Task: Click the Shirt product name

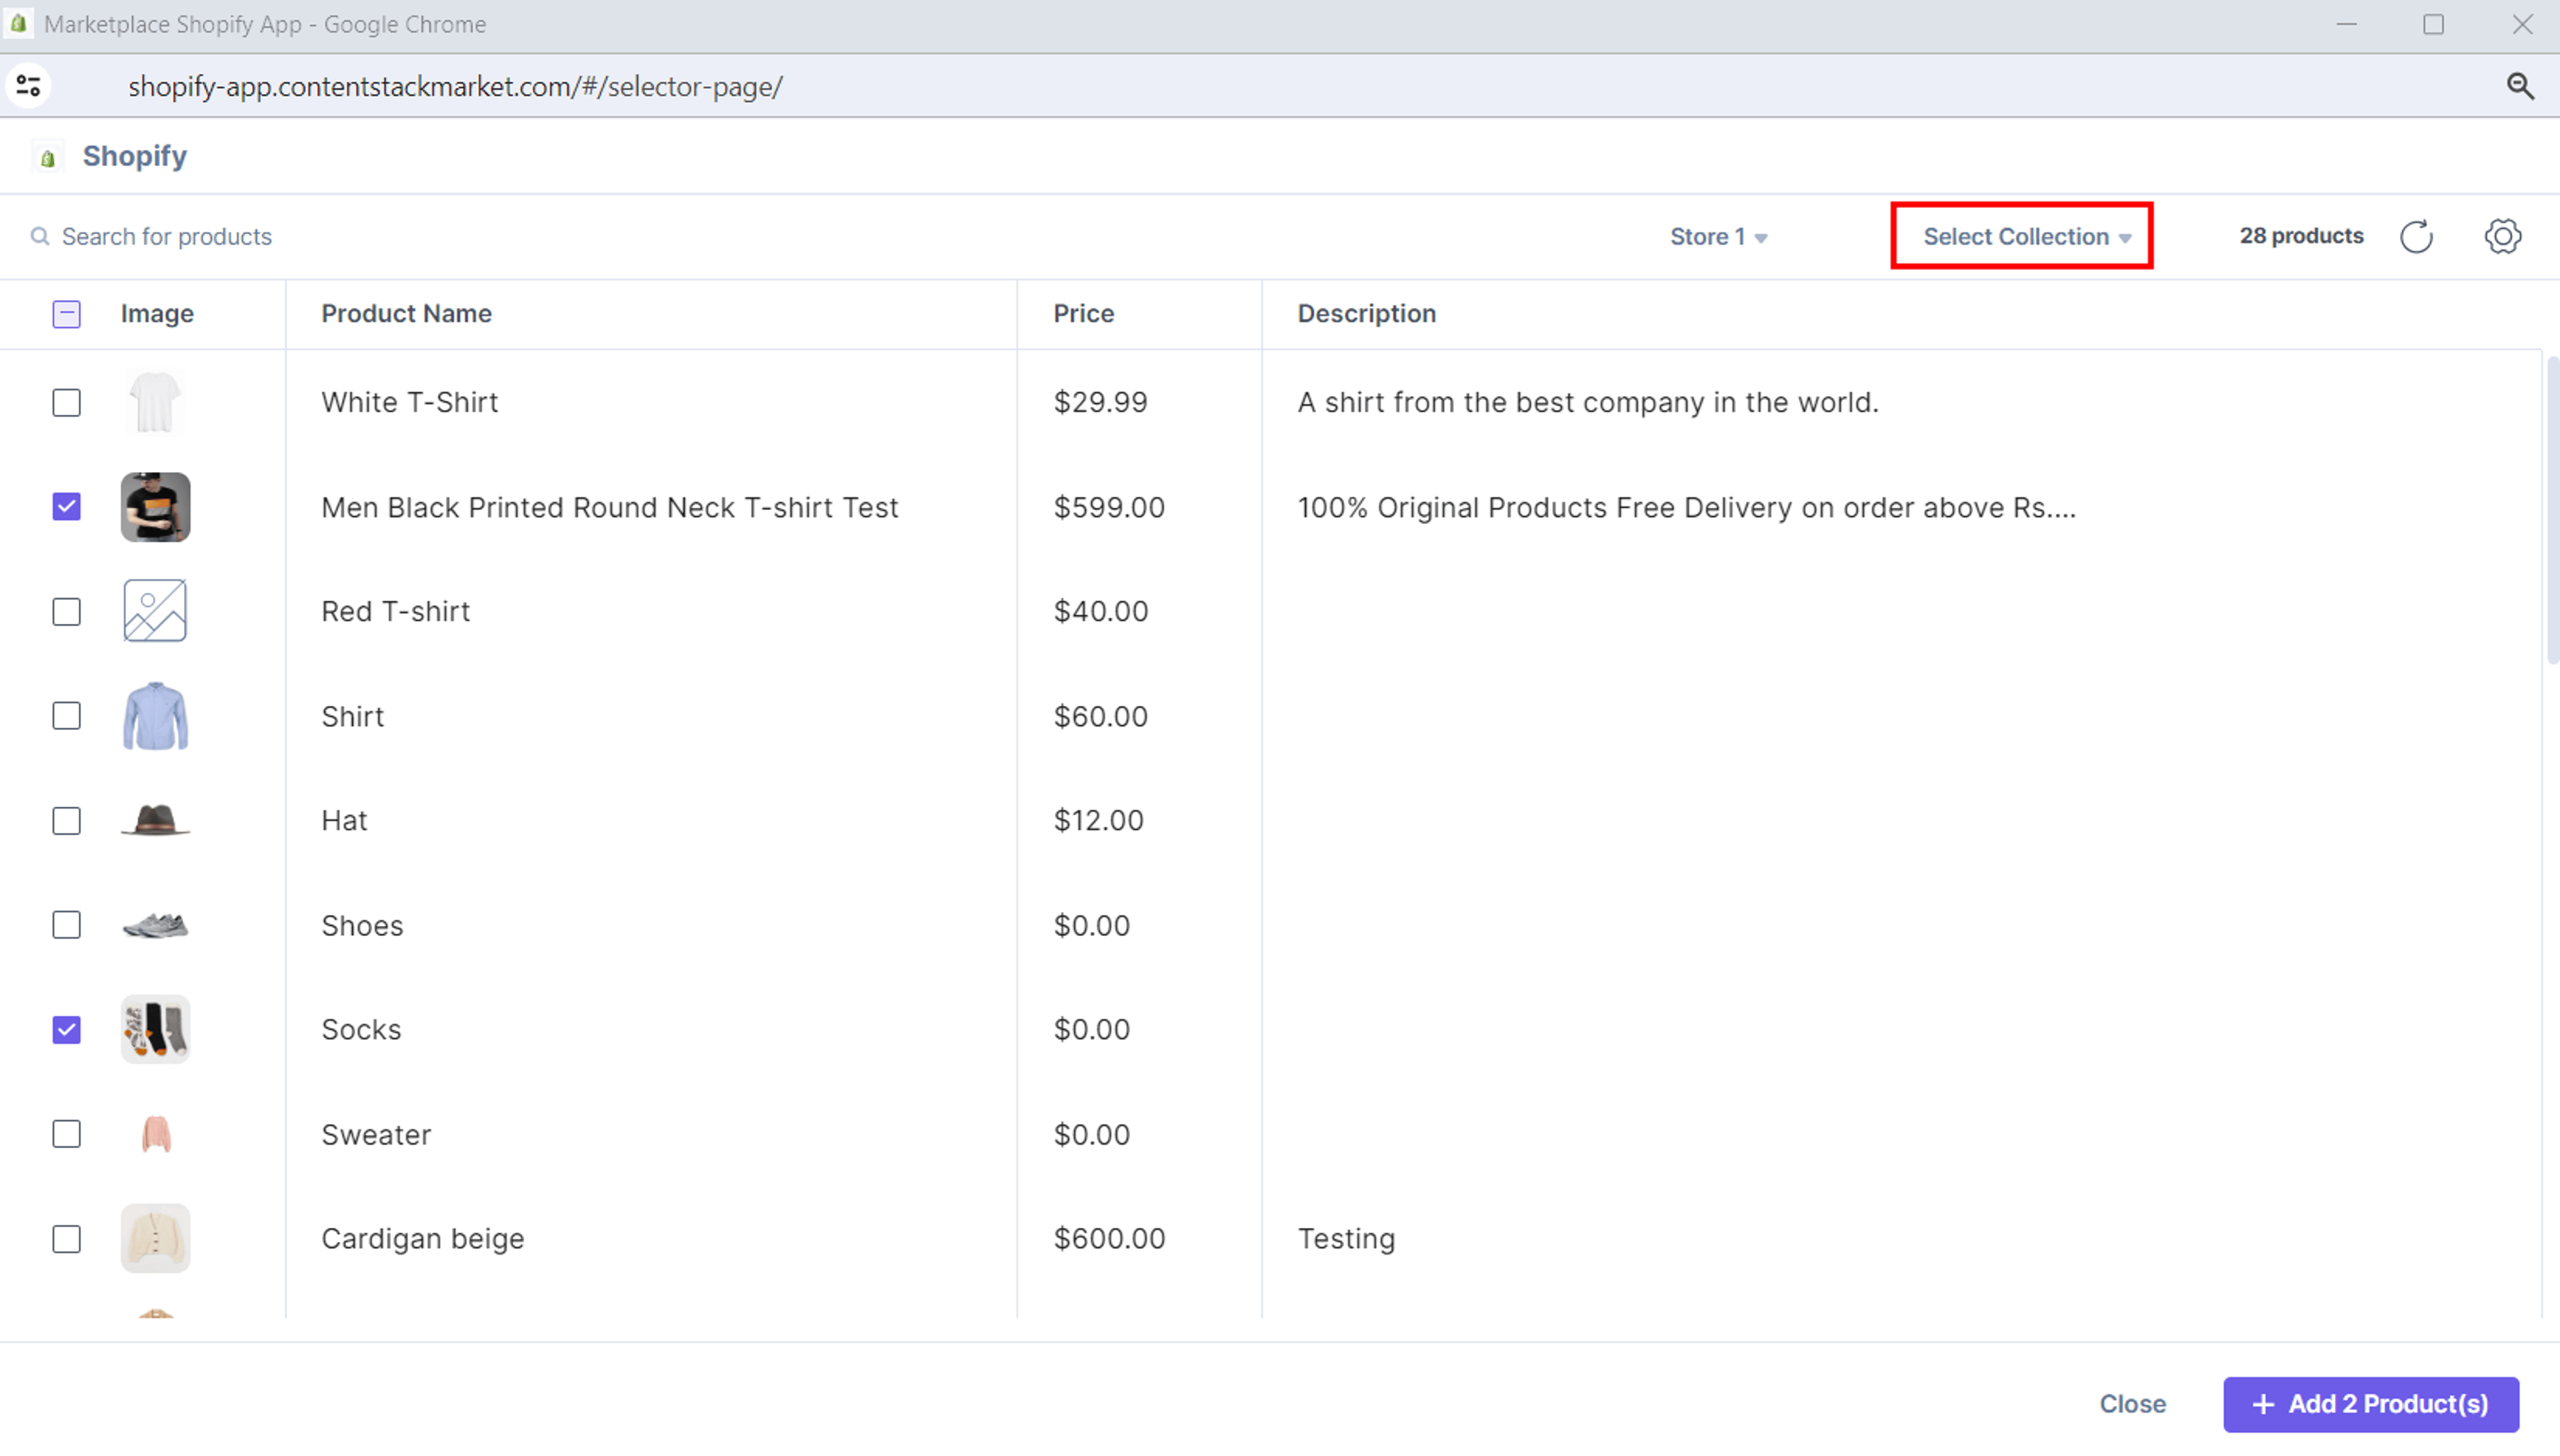Action: [x=352, y=716]
